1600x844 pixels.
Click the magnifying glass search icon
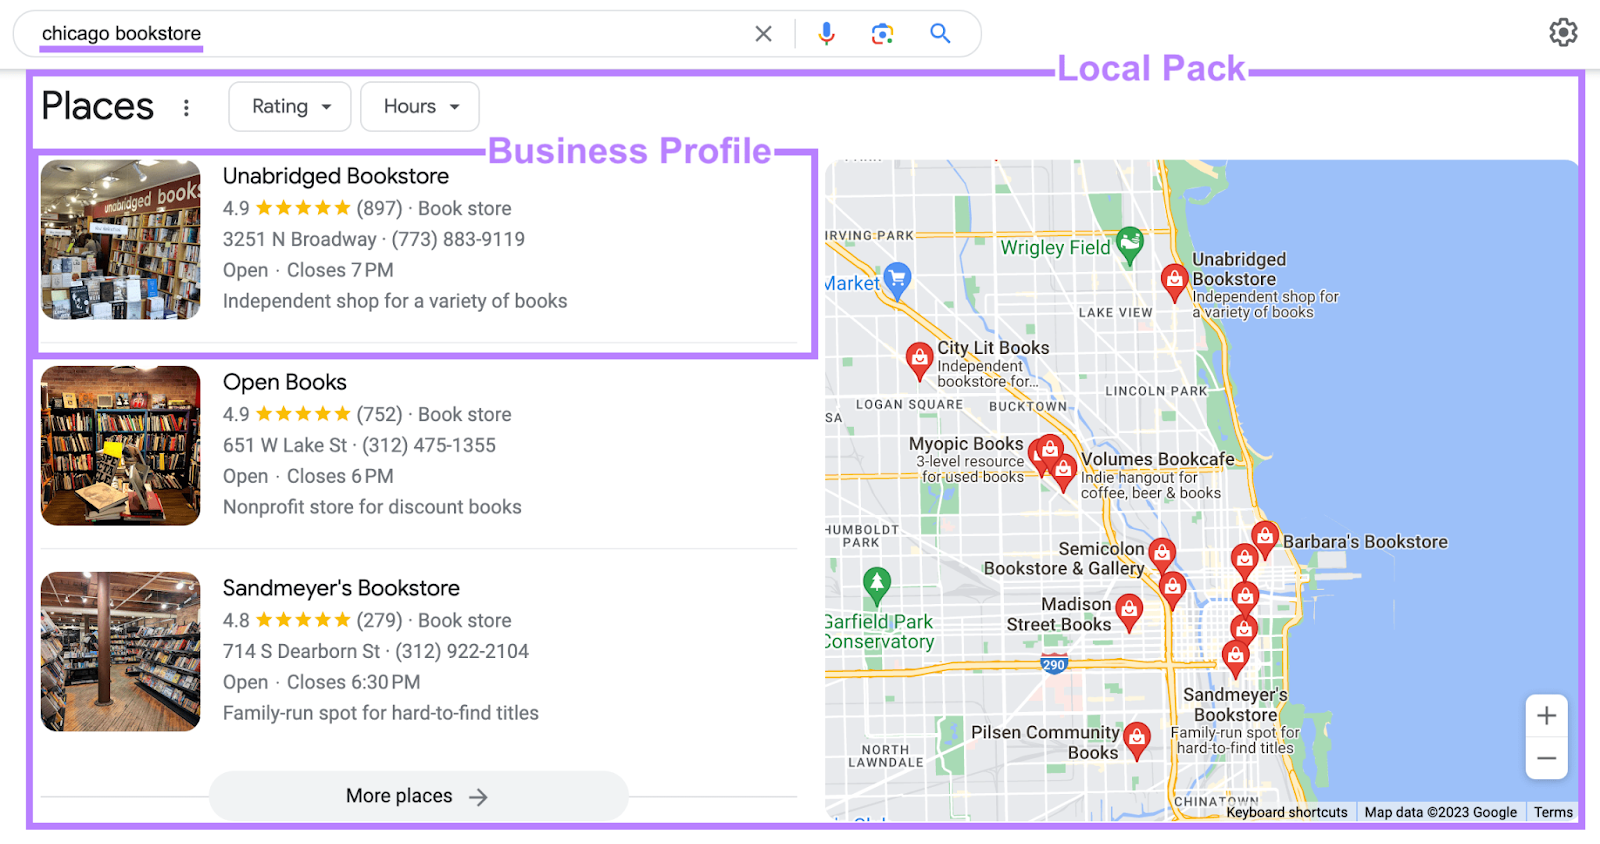[940, 34]
